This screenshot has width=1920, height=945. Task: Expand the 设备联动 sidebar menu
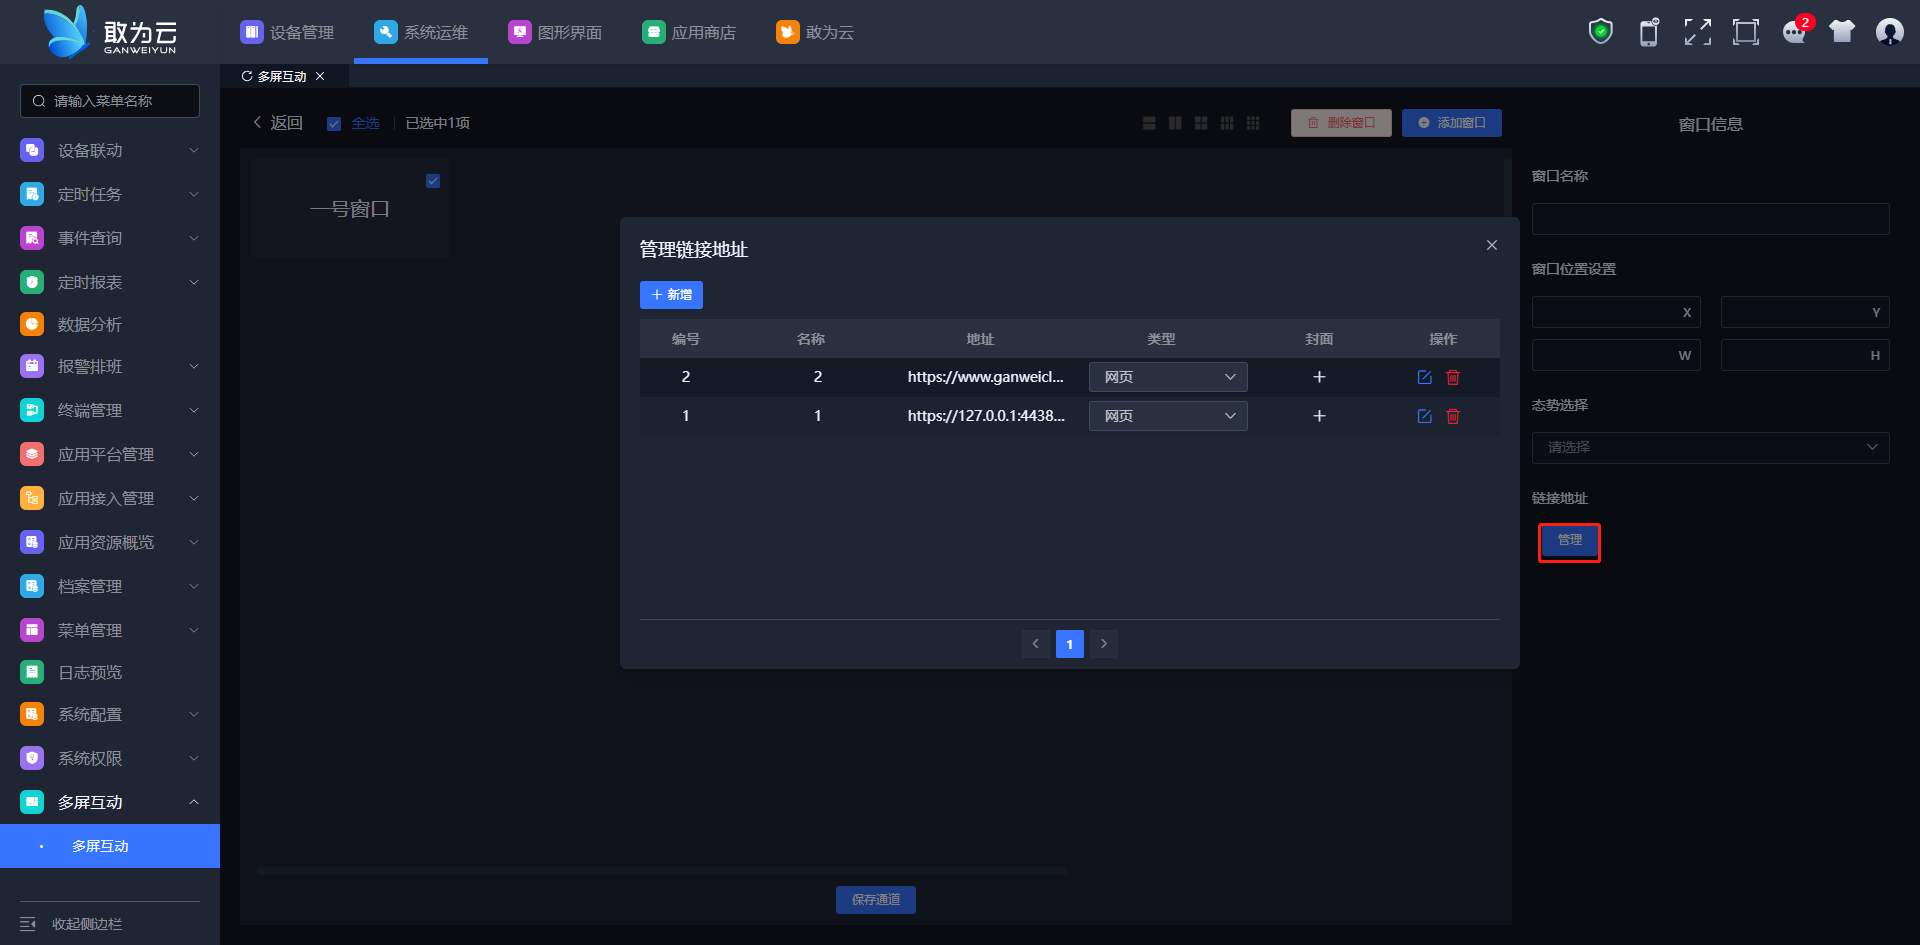tap(110, 150)
